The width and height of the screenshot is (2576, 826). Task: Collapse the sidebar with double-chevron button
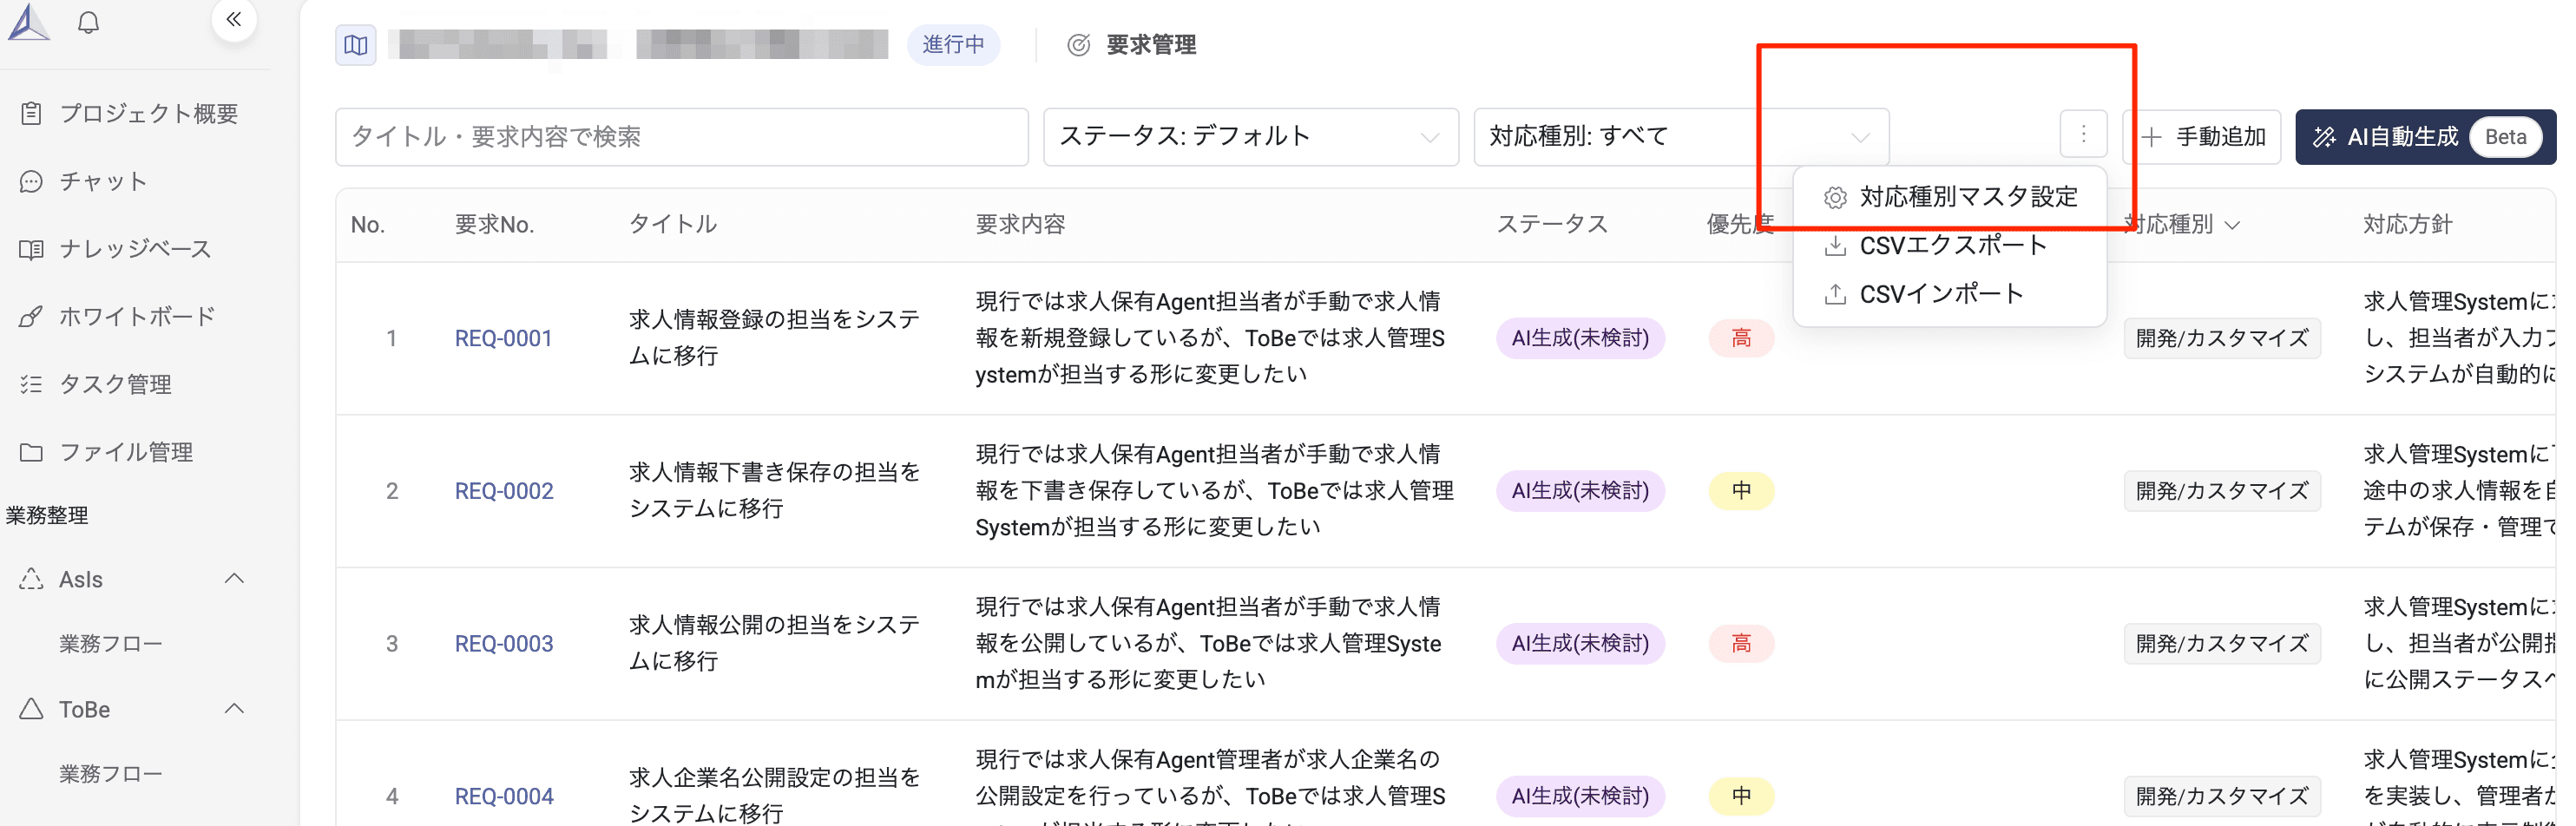coord(234,19)
